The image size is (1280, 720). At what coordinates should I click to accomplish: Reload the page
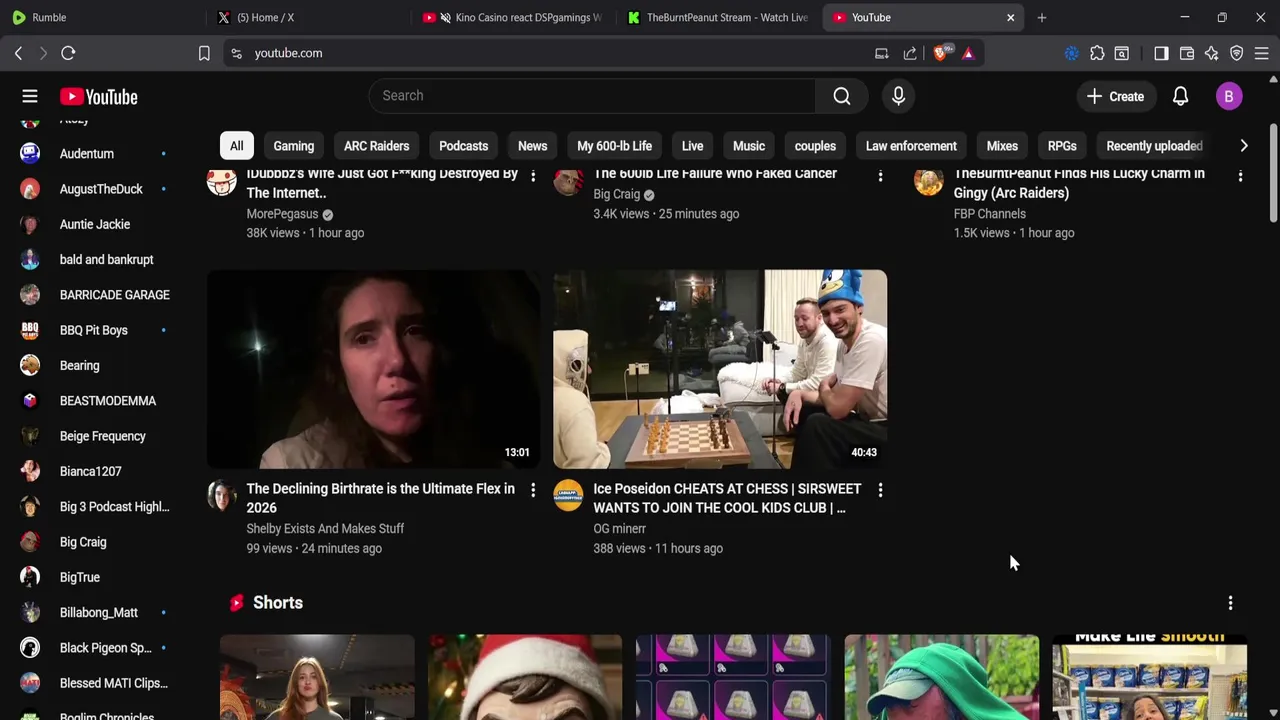coord(68,53)
